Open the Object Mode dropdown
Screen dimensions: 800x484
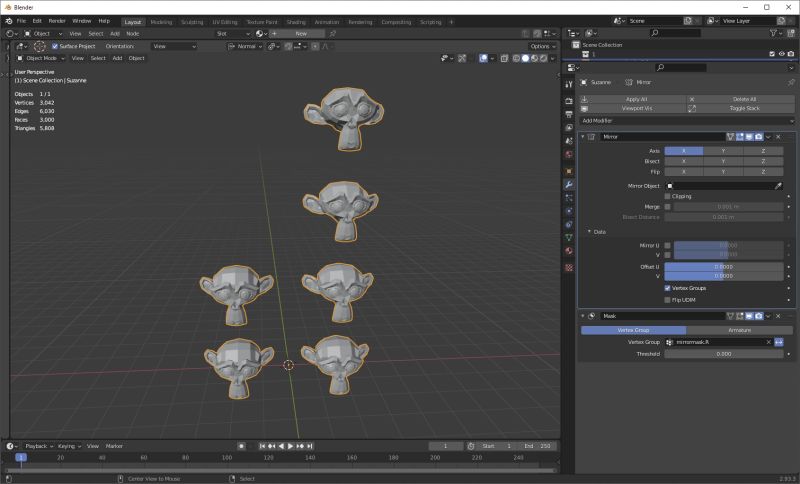point(41,58)
